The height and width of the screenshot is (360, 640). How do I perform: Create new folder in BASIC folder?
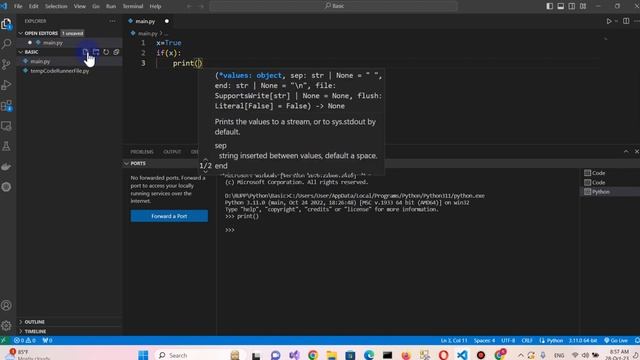coord(96,52)
